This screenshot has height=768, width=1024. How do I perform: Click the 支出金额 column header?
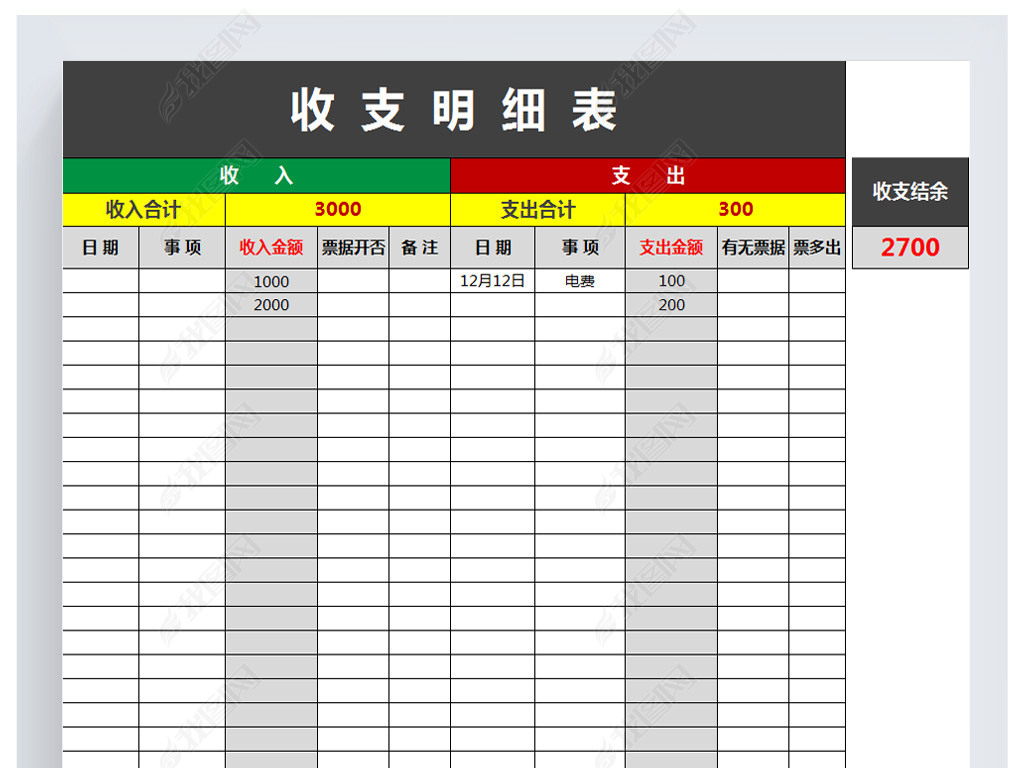click(x=671, y=247)
